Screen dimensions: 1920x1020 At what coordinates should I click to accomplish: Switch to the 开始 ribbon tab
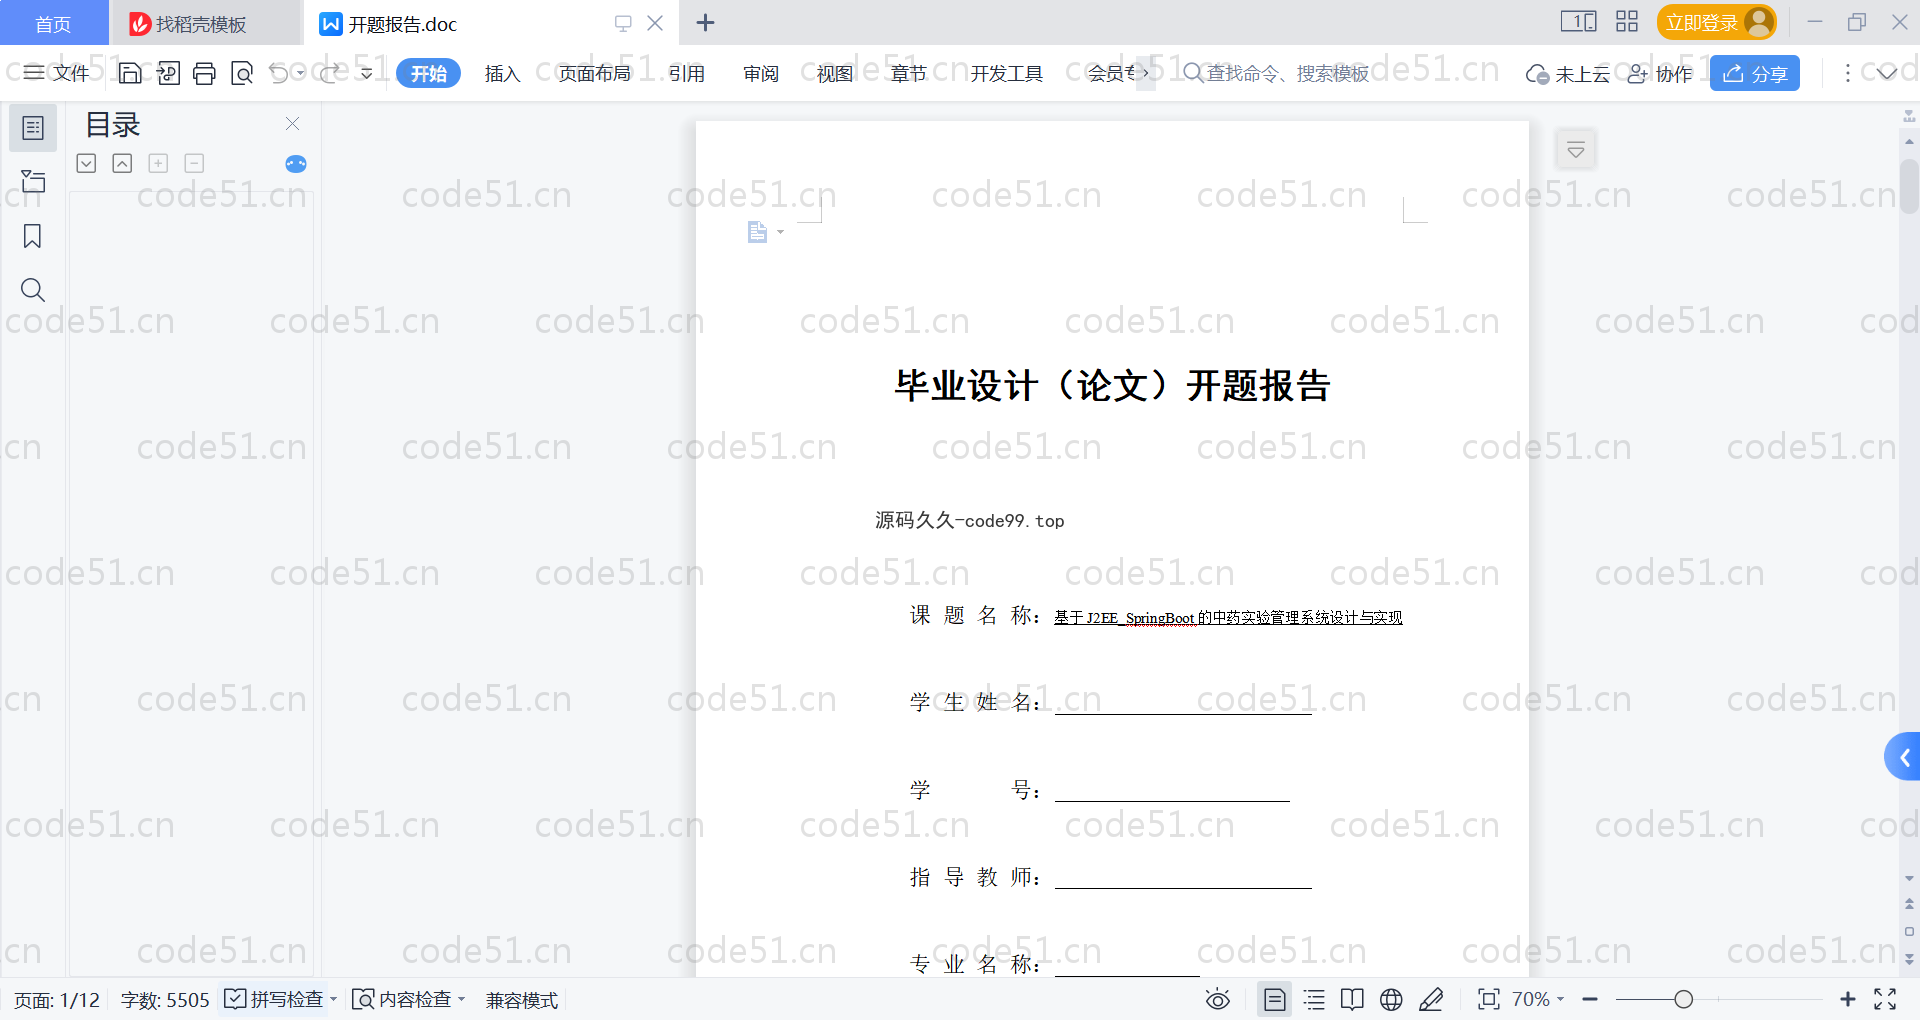tap(428, 73)
